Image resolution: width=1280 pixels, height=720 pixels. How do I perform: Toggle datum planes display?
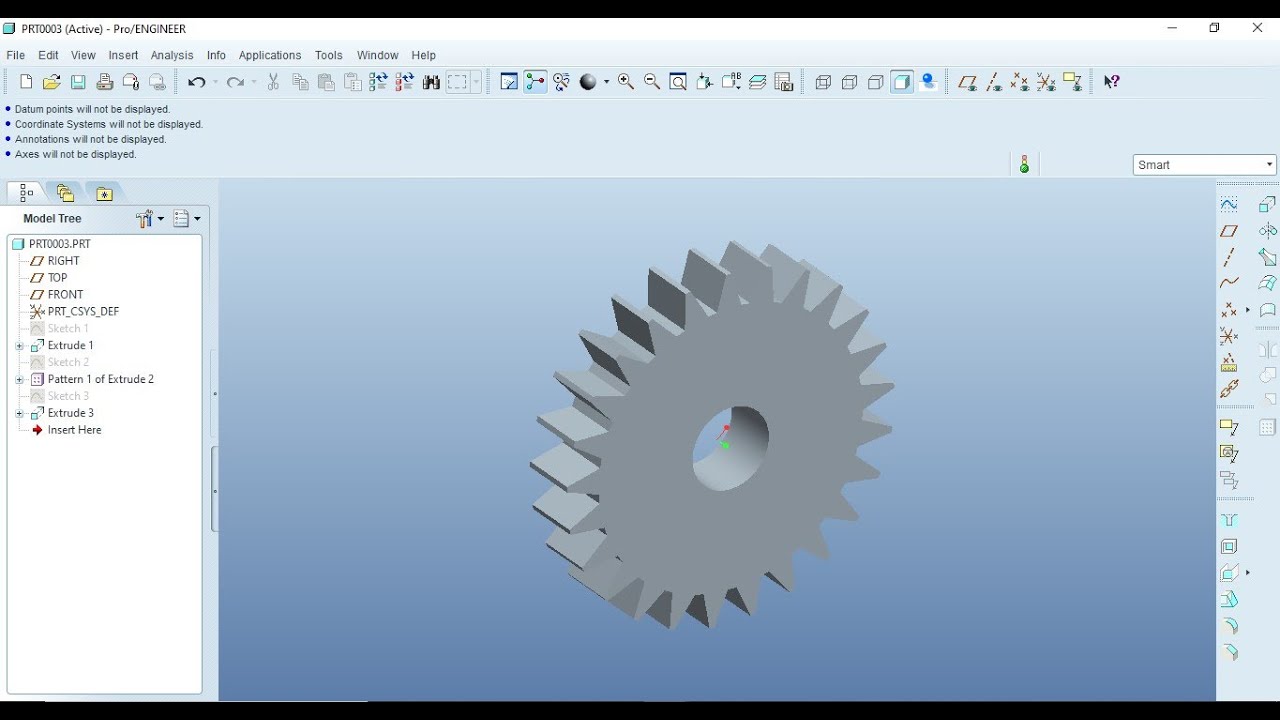point(967,82)
